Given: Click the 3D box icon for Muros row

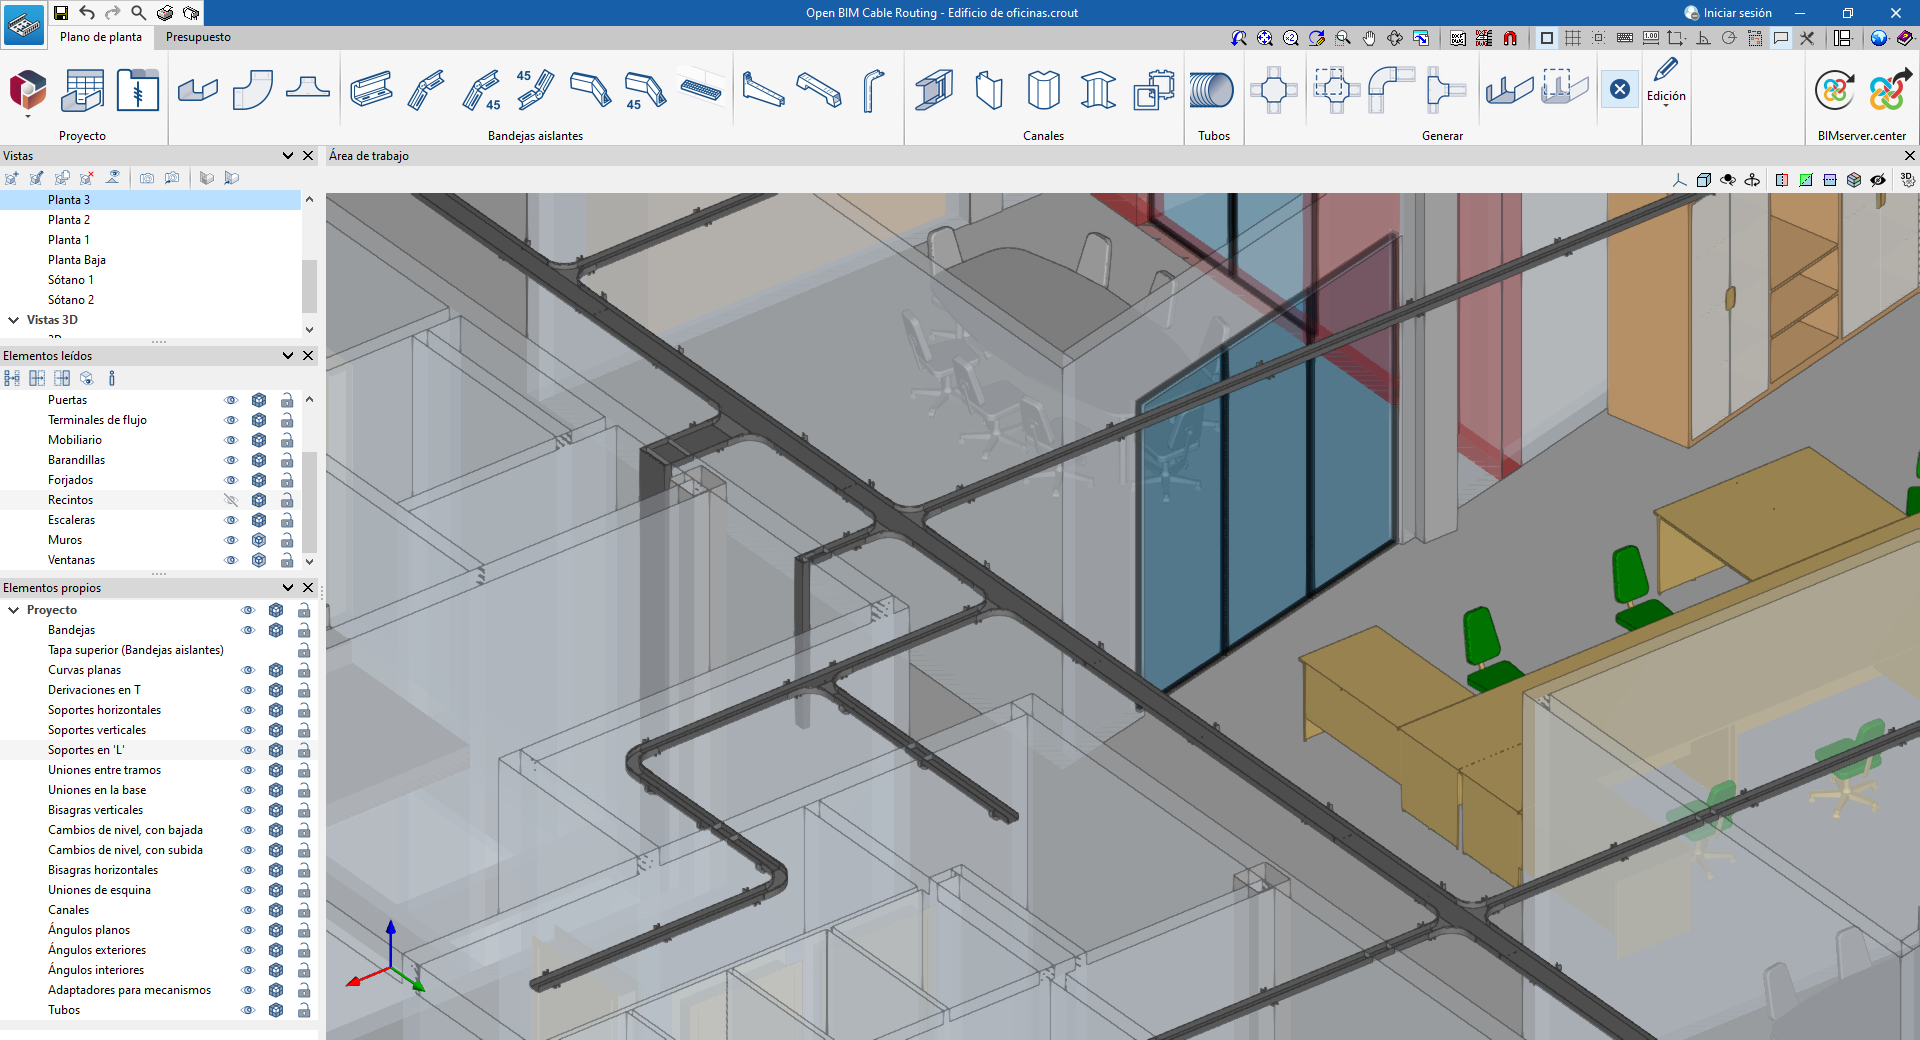Looking at the screenshot, I should 259,540.
